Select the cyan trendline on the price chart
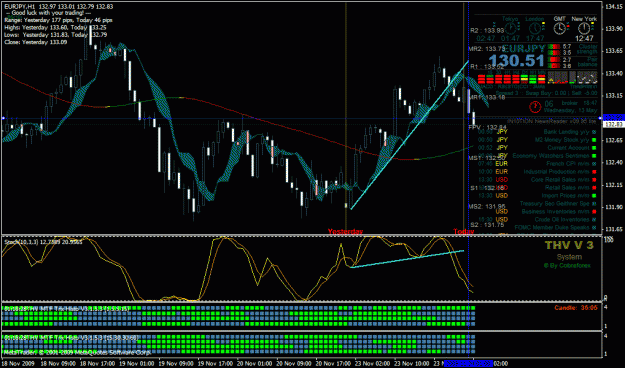This screenshot has height=368, width=625. coord(409,135)
